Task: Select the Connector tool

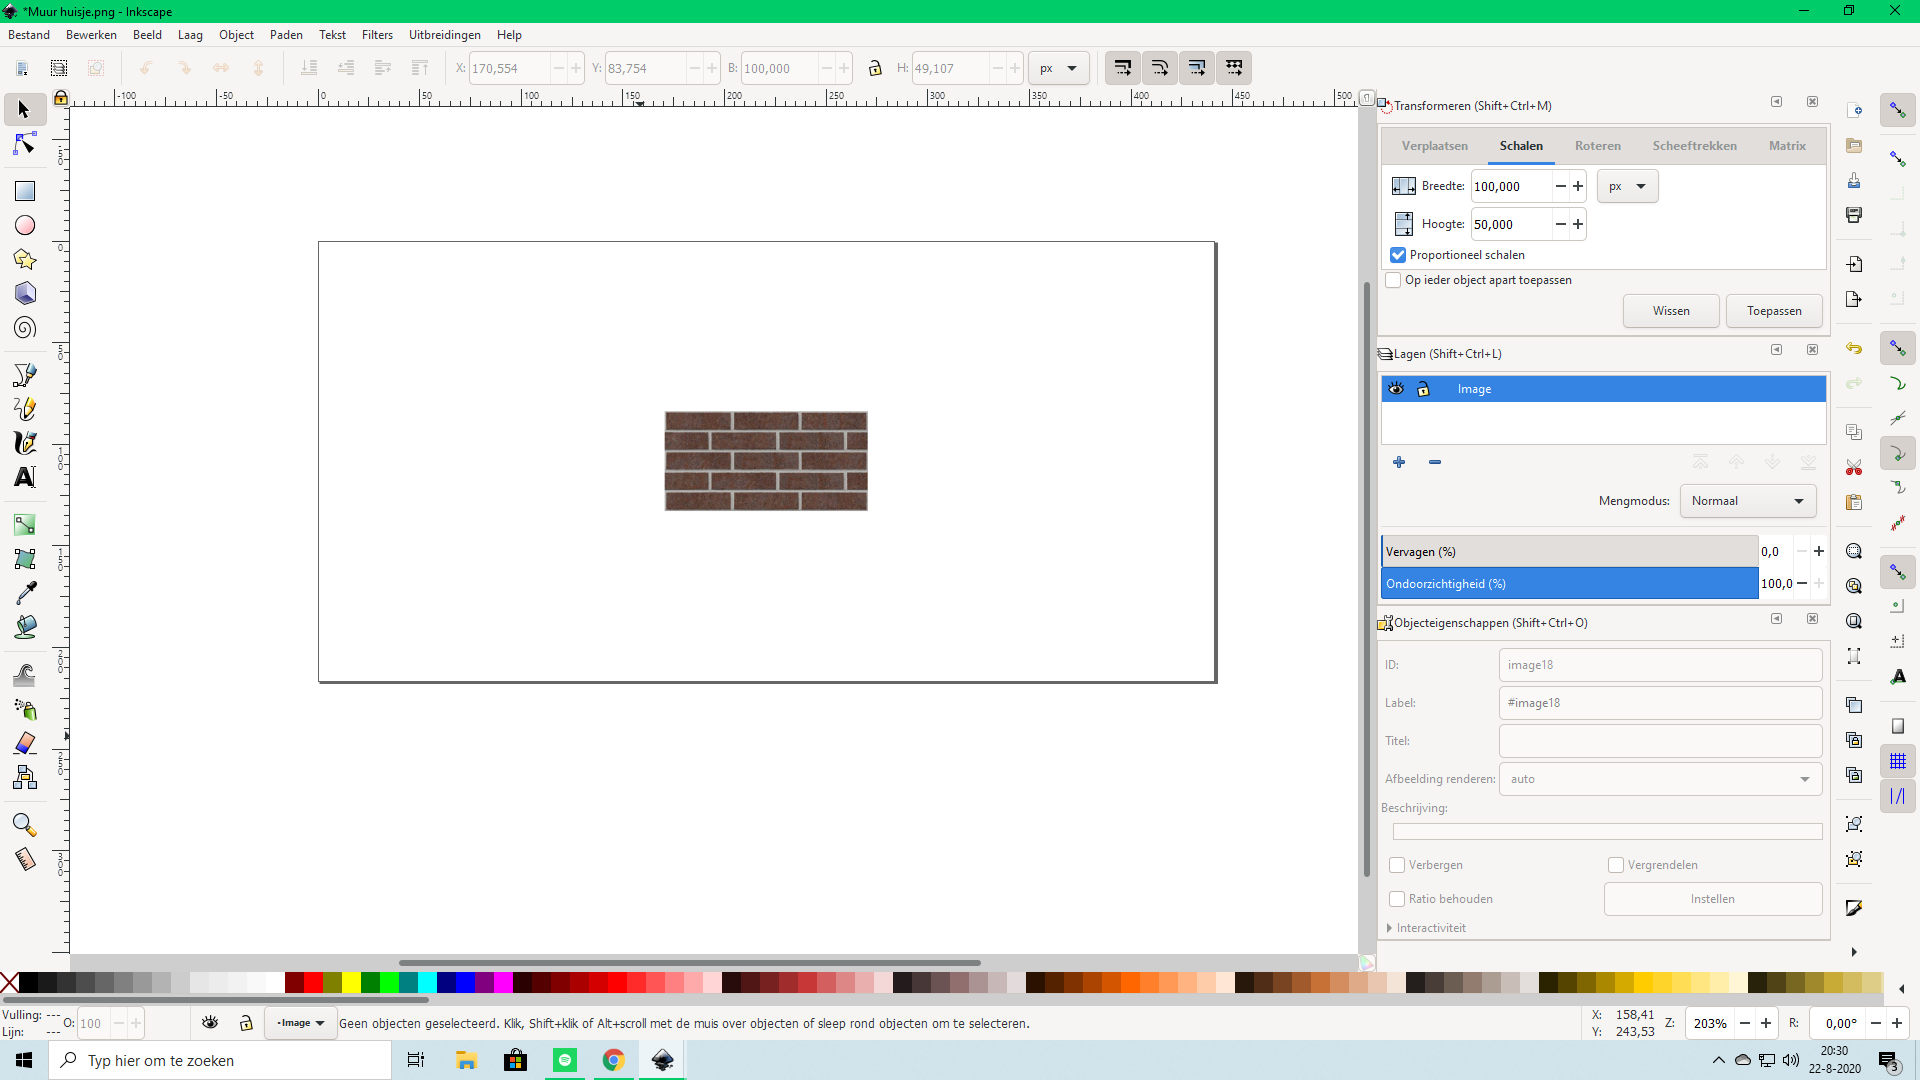Action: tap(25, 777)
